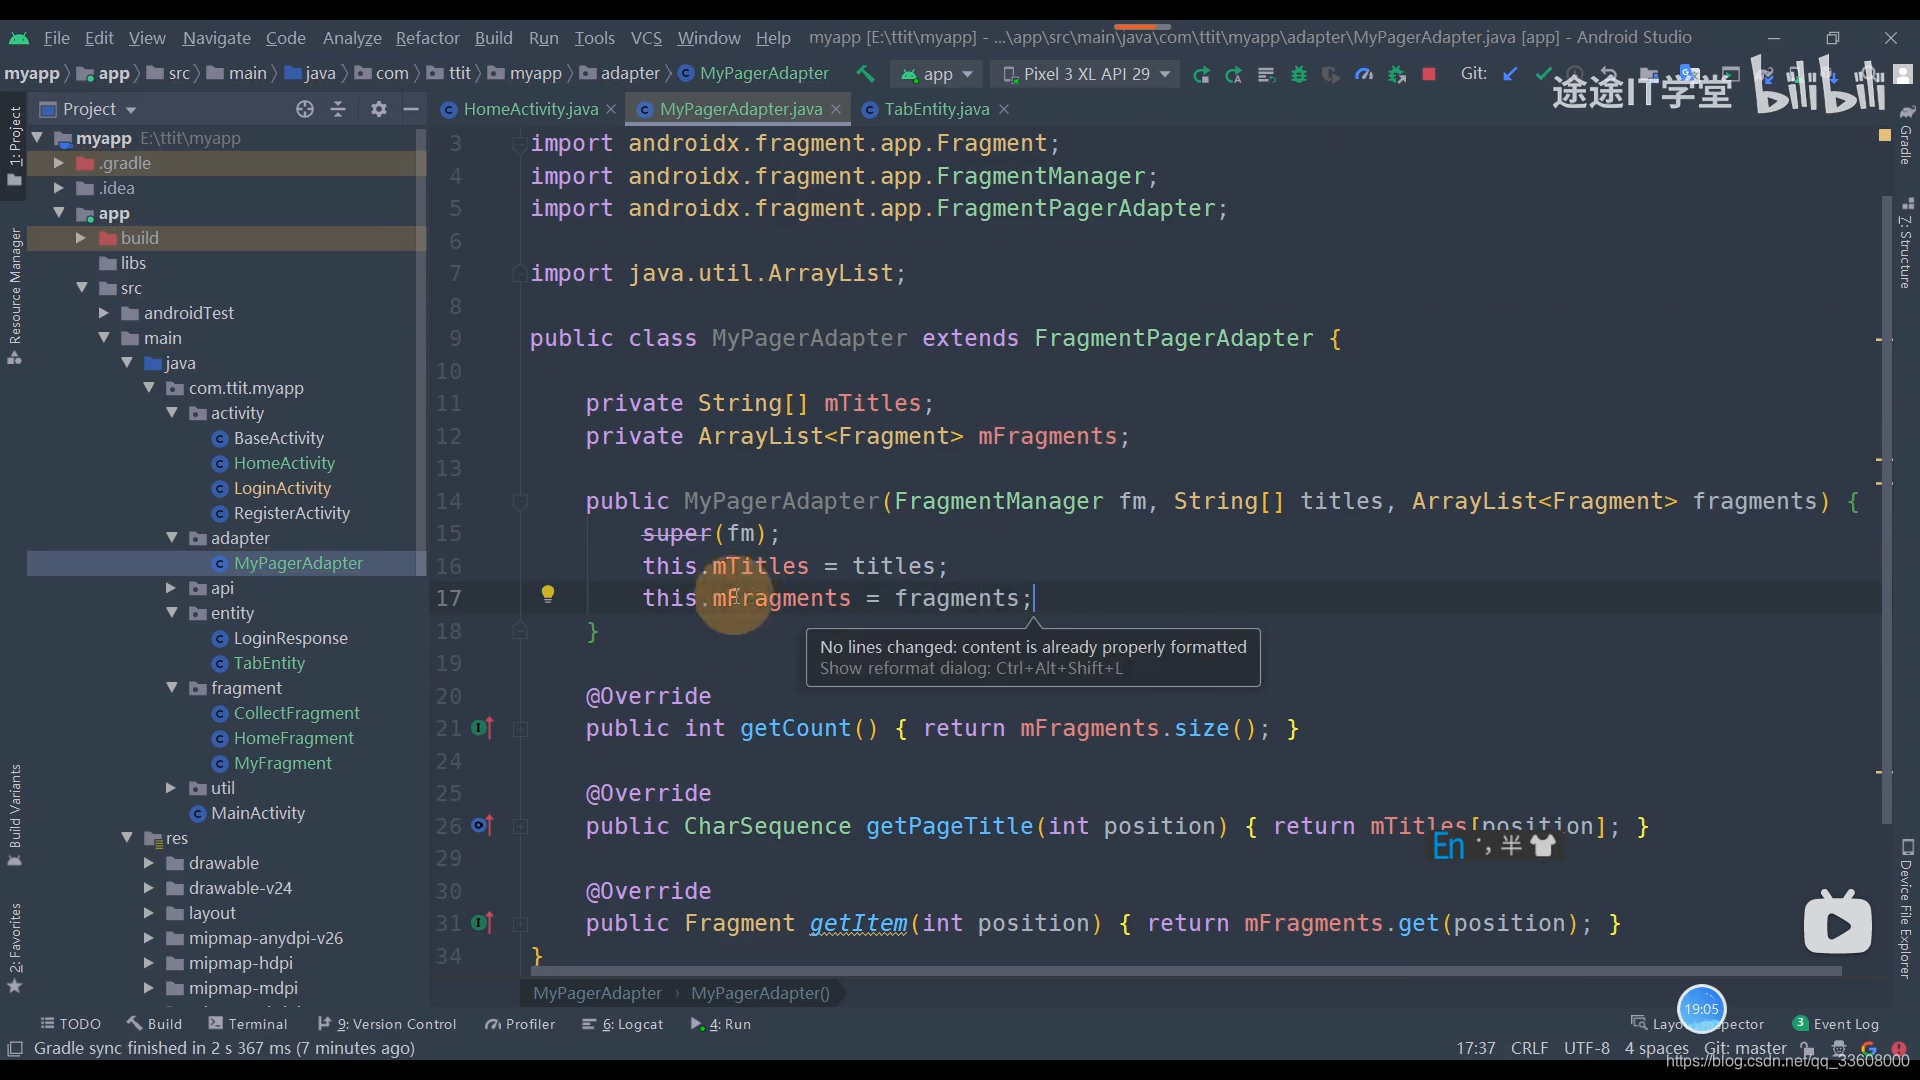Select HomeFragment in project tree

293,738
